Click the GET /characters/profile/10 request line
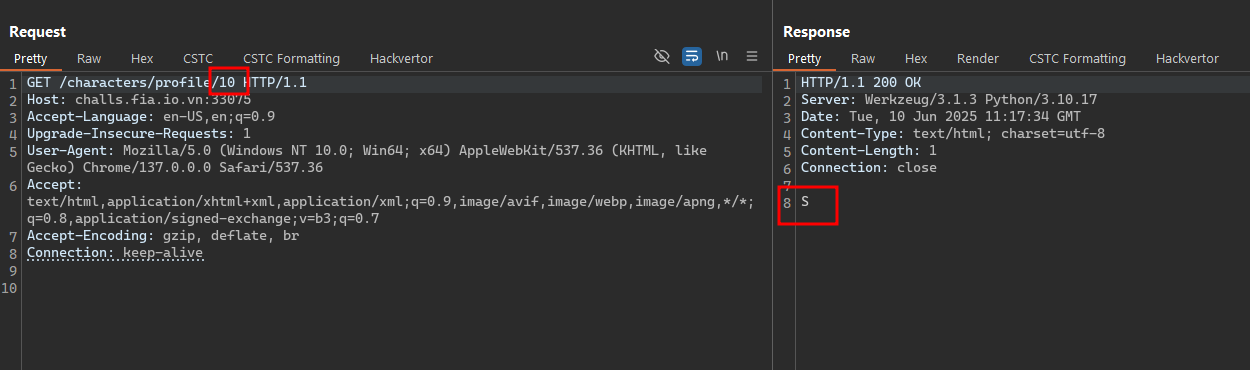Screen dimensions: 1250x370 pyautogui.click(x=166, y=83)
